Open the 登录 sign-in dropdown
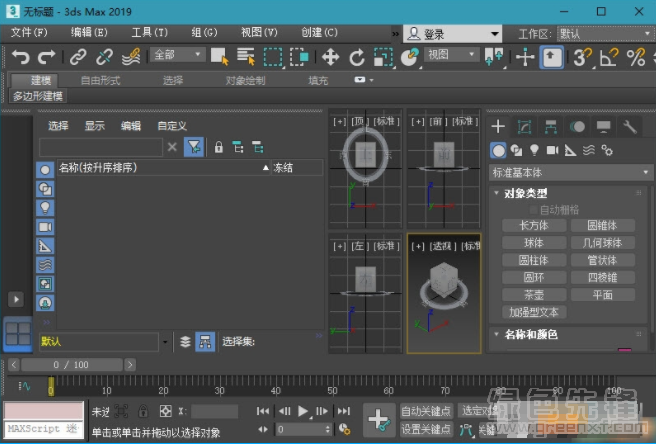The width and height of the screenshot is (656, 444). (x=452, y=34)
